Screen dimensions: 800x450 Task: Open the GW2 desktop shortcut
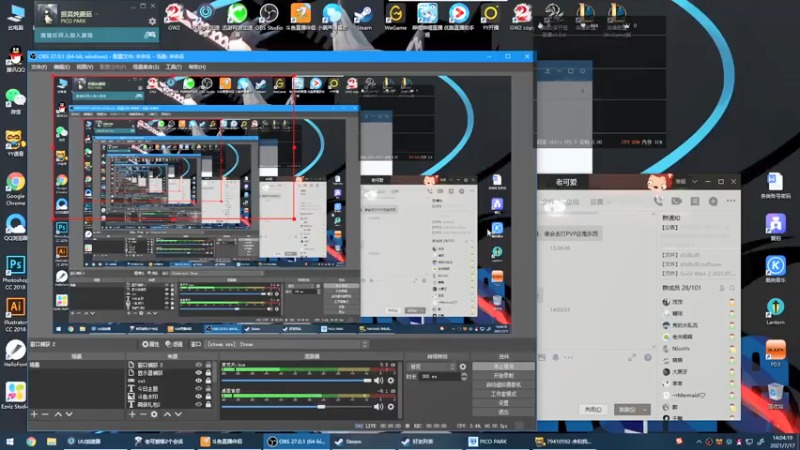point(174,17)
